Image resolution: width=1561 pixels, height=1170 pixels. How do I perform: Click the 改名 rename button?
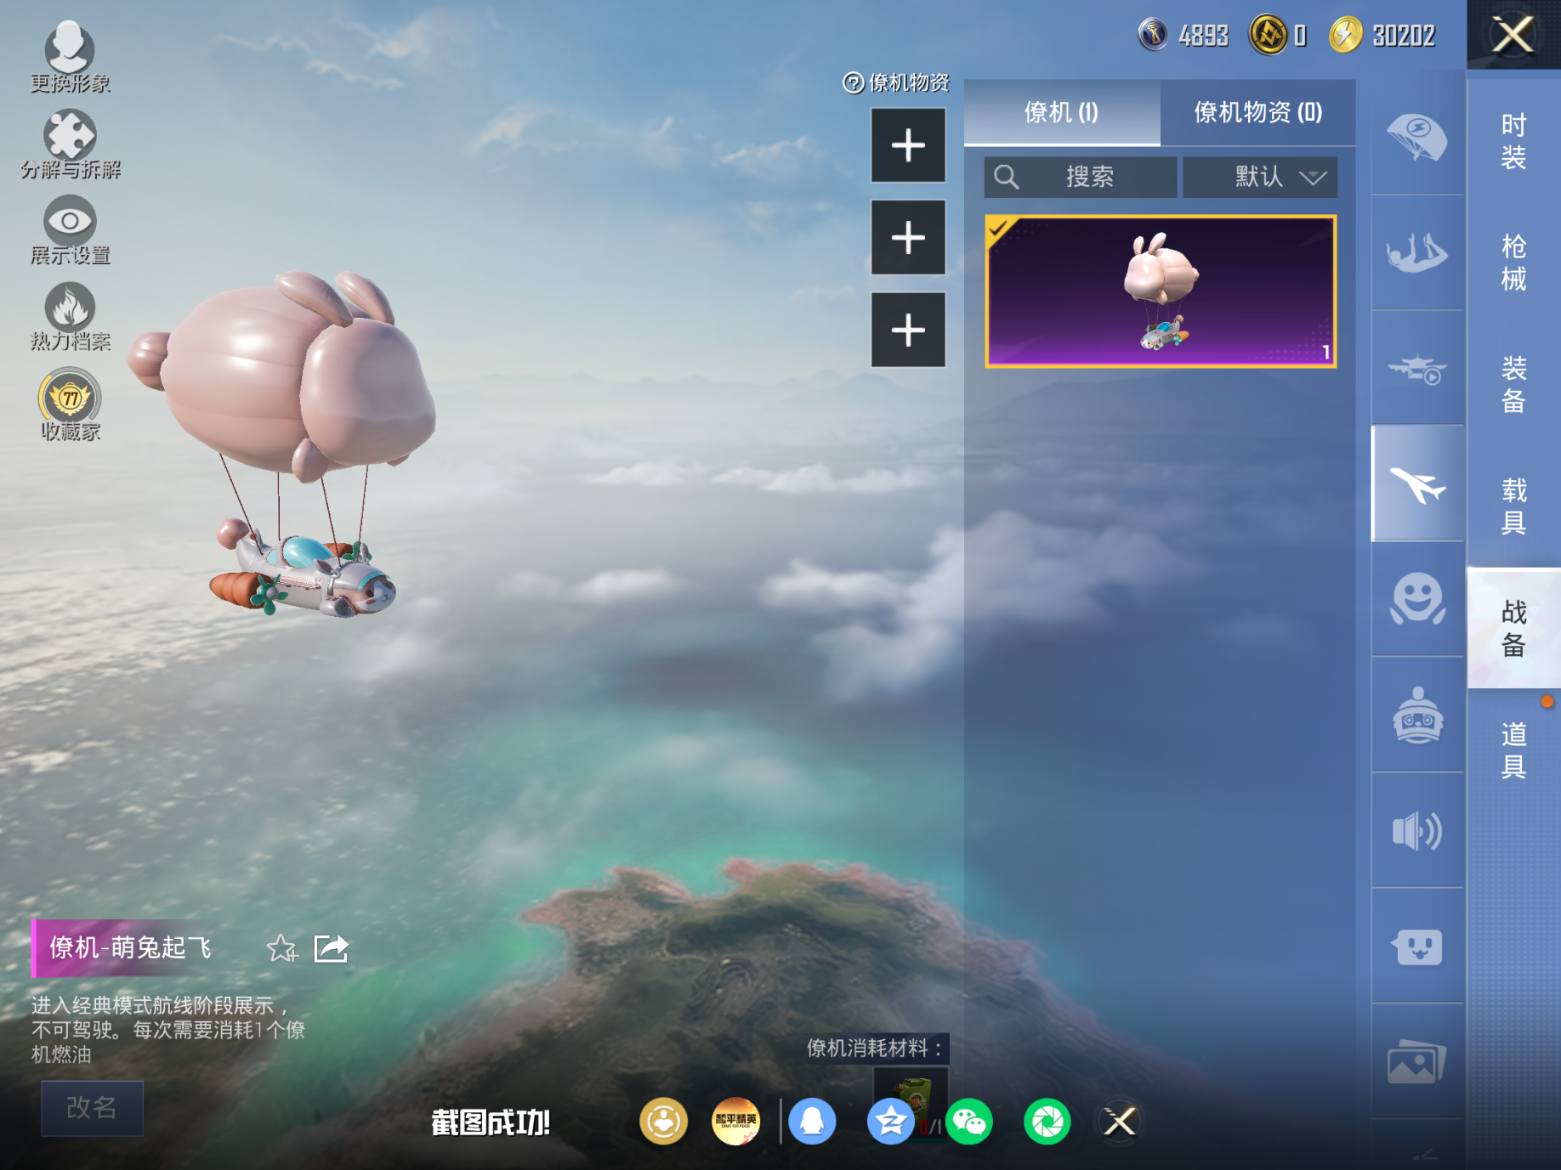click(x=92, y=1107)
